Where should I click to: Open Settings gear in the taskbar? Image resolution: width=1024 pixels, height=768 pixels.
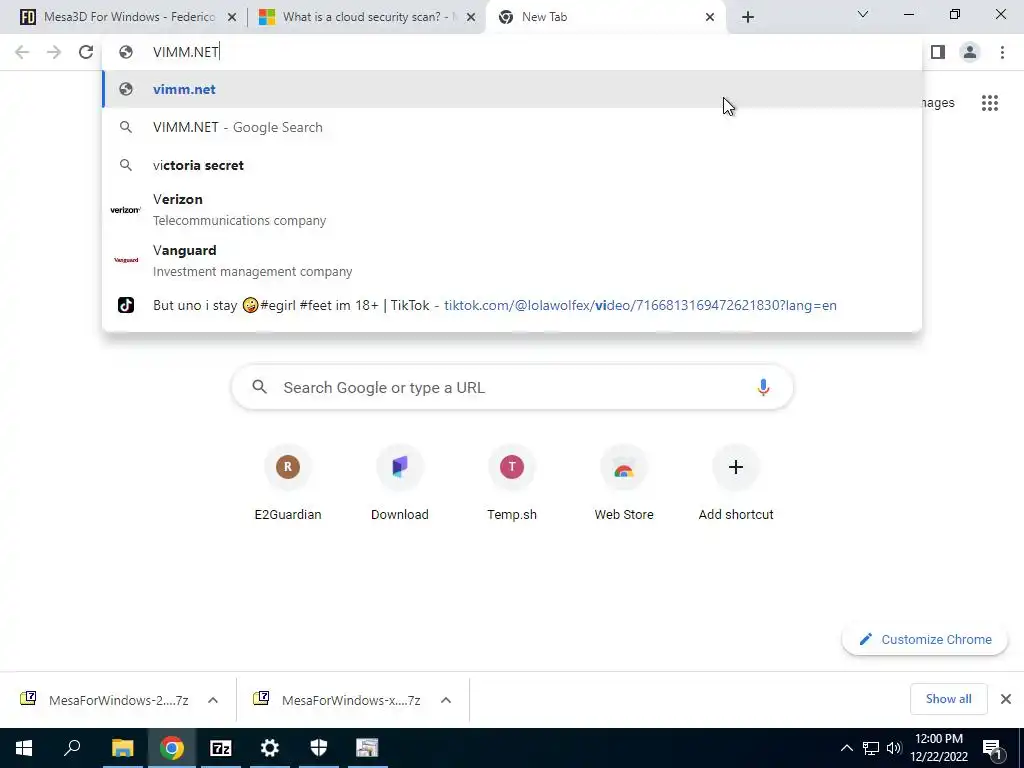[270, 748]
